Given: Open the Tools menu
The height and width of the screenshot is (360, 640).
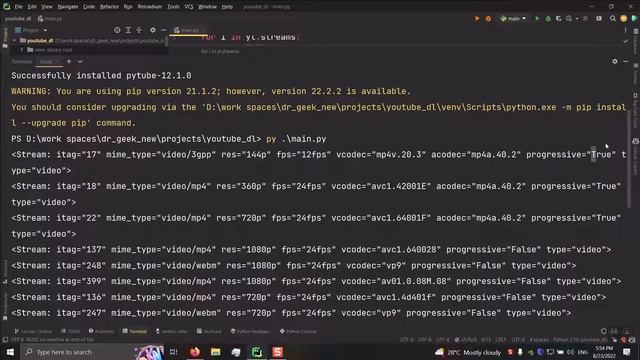Looking at the screenshot, I should (x=173, y=7).
